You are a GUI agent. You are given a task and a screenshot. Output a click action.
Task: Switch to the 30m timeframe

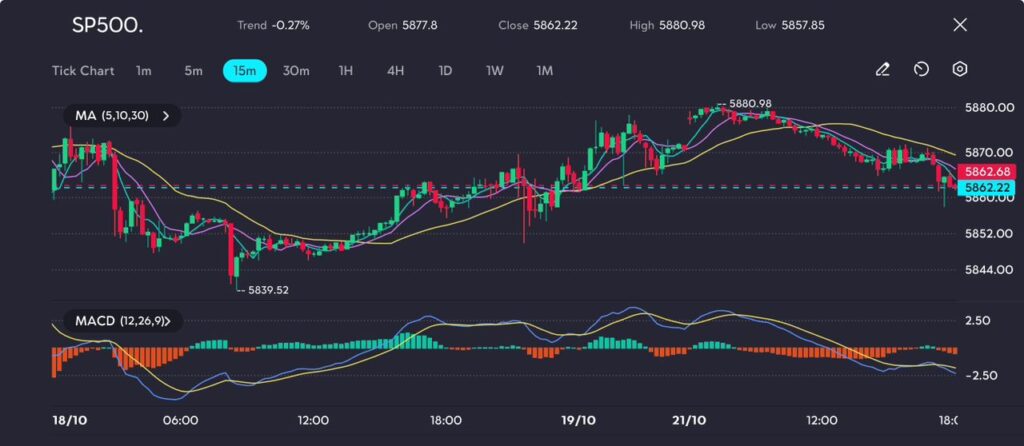click(296, 71)
